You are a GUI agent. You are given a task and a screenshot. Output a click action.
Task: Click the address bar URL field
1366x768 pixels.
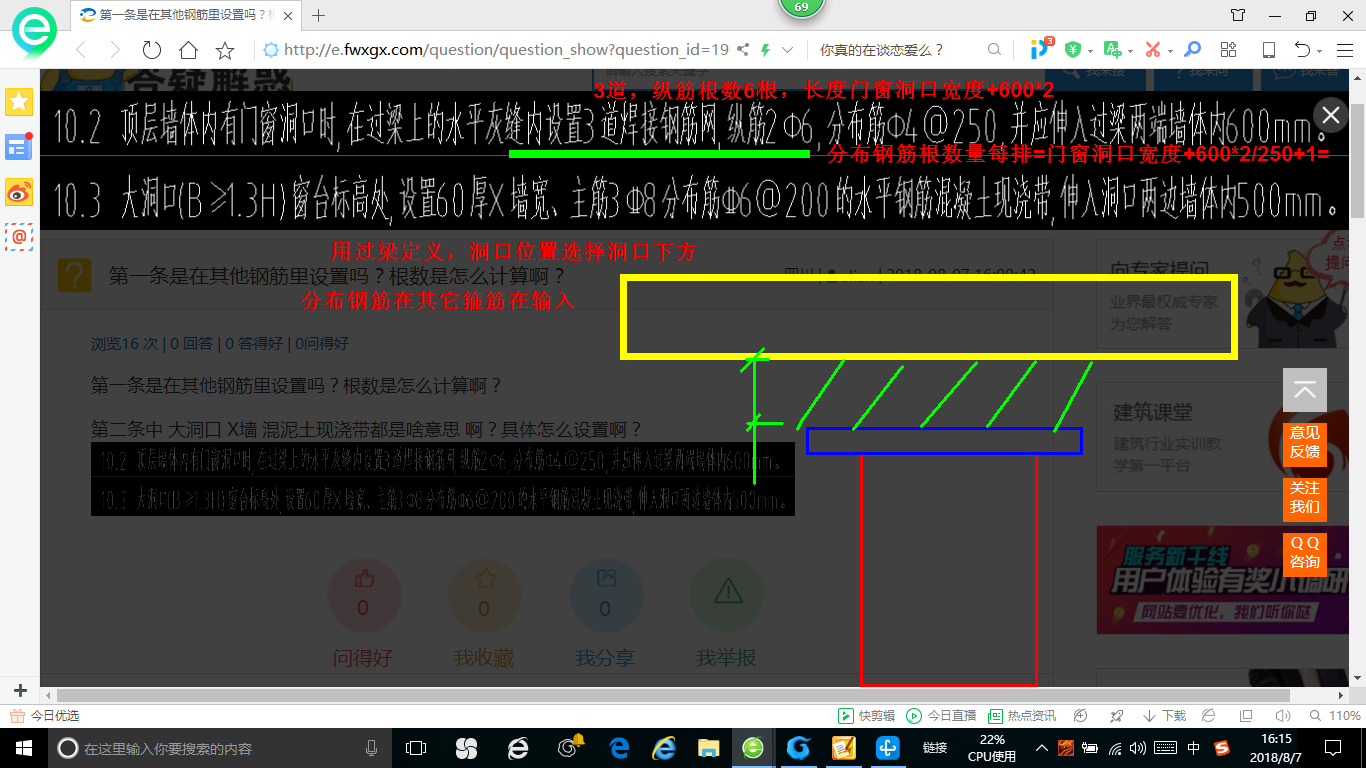coord(506,50)
